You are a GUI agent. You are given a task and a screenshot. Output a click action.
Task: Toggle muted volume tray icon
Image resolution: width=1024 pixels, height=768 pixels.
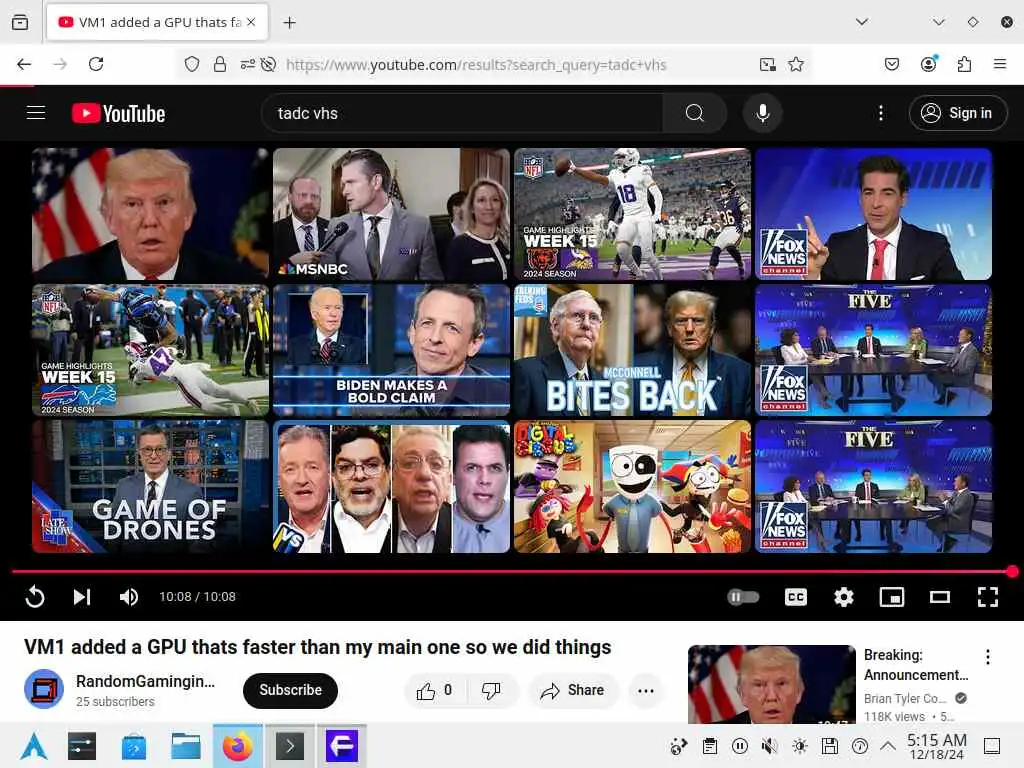tap(769, 746)
